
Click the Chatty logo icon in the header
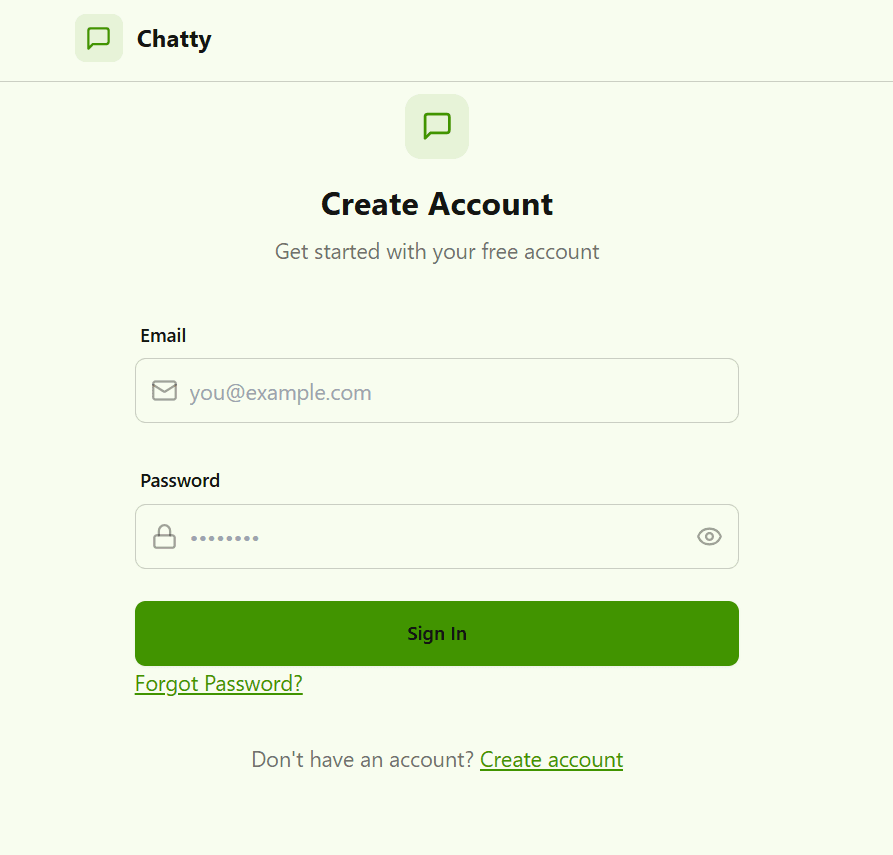99,39
